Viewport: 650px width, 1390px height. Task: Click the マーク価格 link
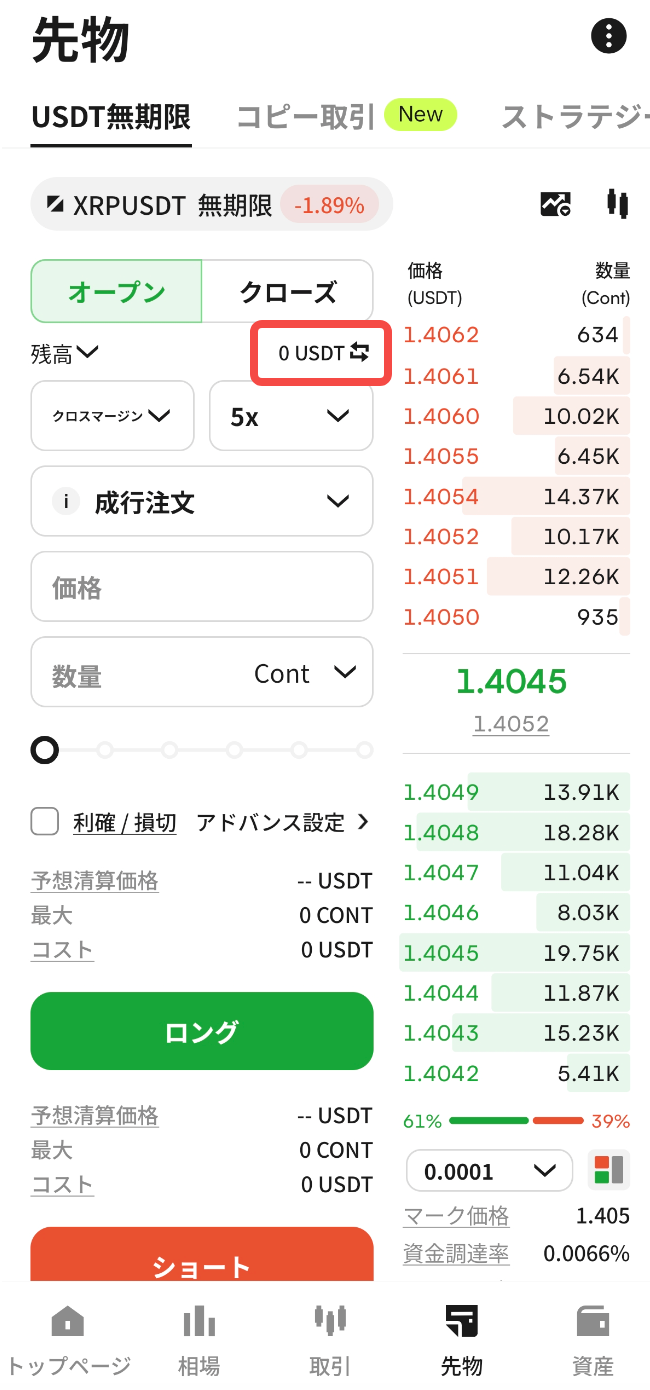tap(456, 1216)
